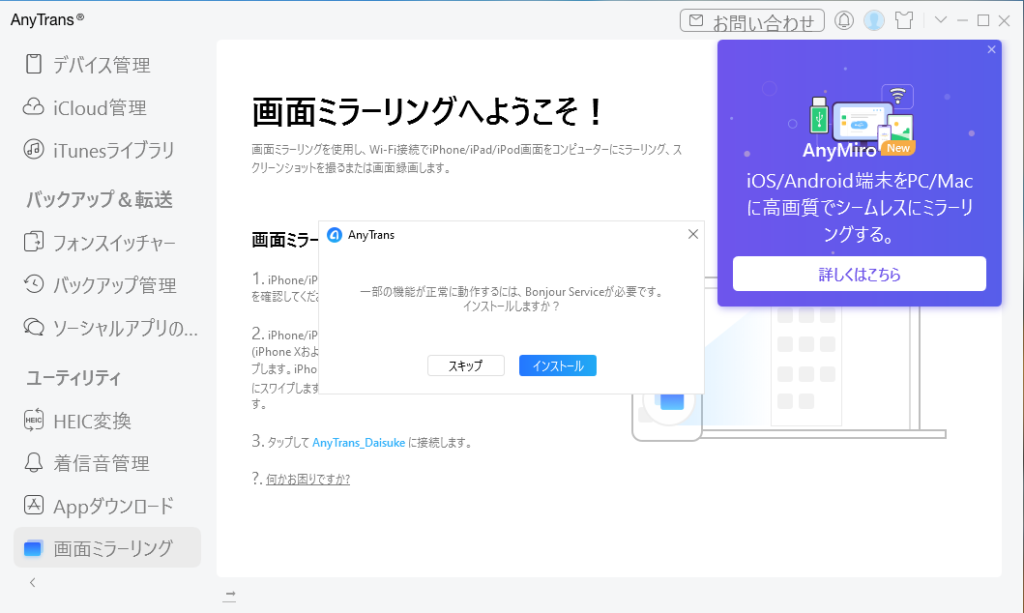Click 詳しくはこちら in AnyMiro ad
The image size is (1024, 613).
859,274
